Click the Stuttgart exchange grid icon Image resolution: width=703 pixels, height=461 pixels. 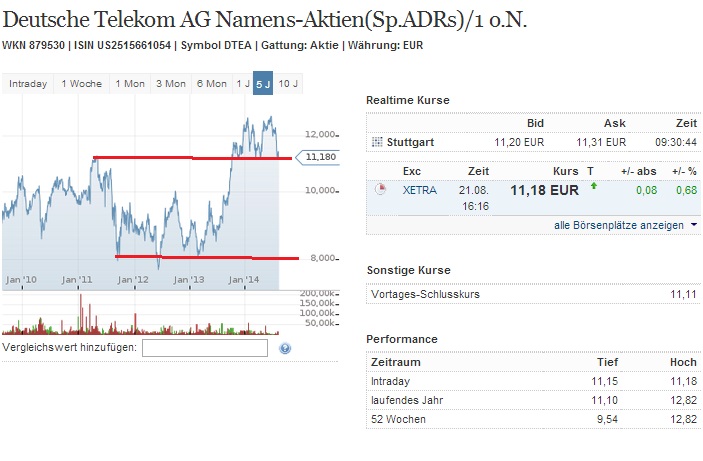(x=376, y=142)
